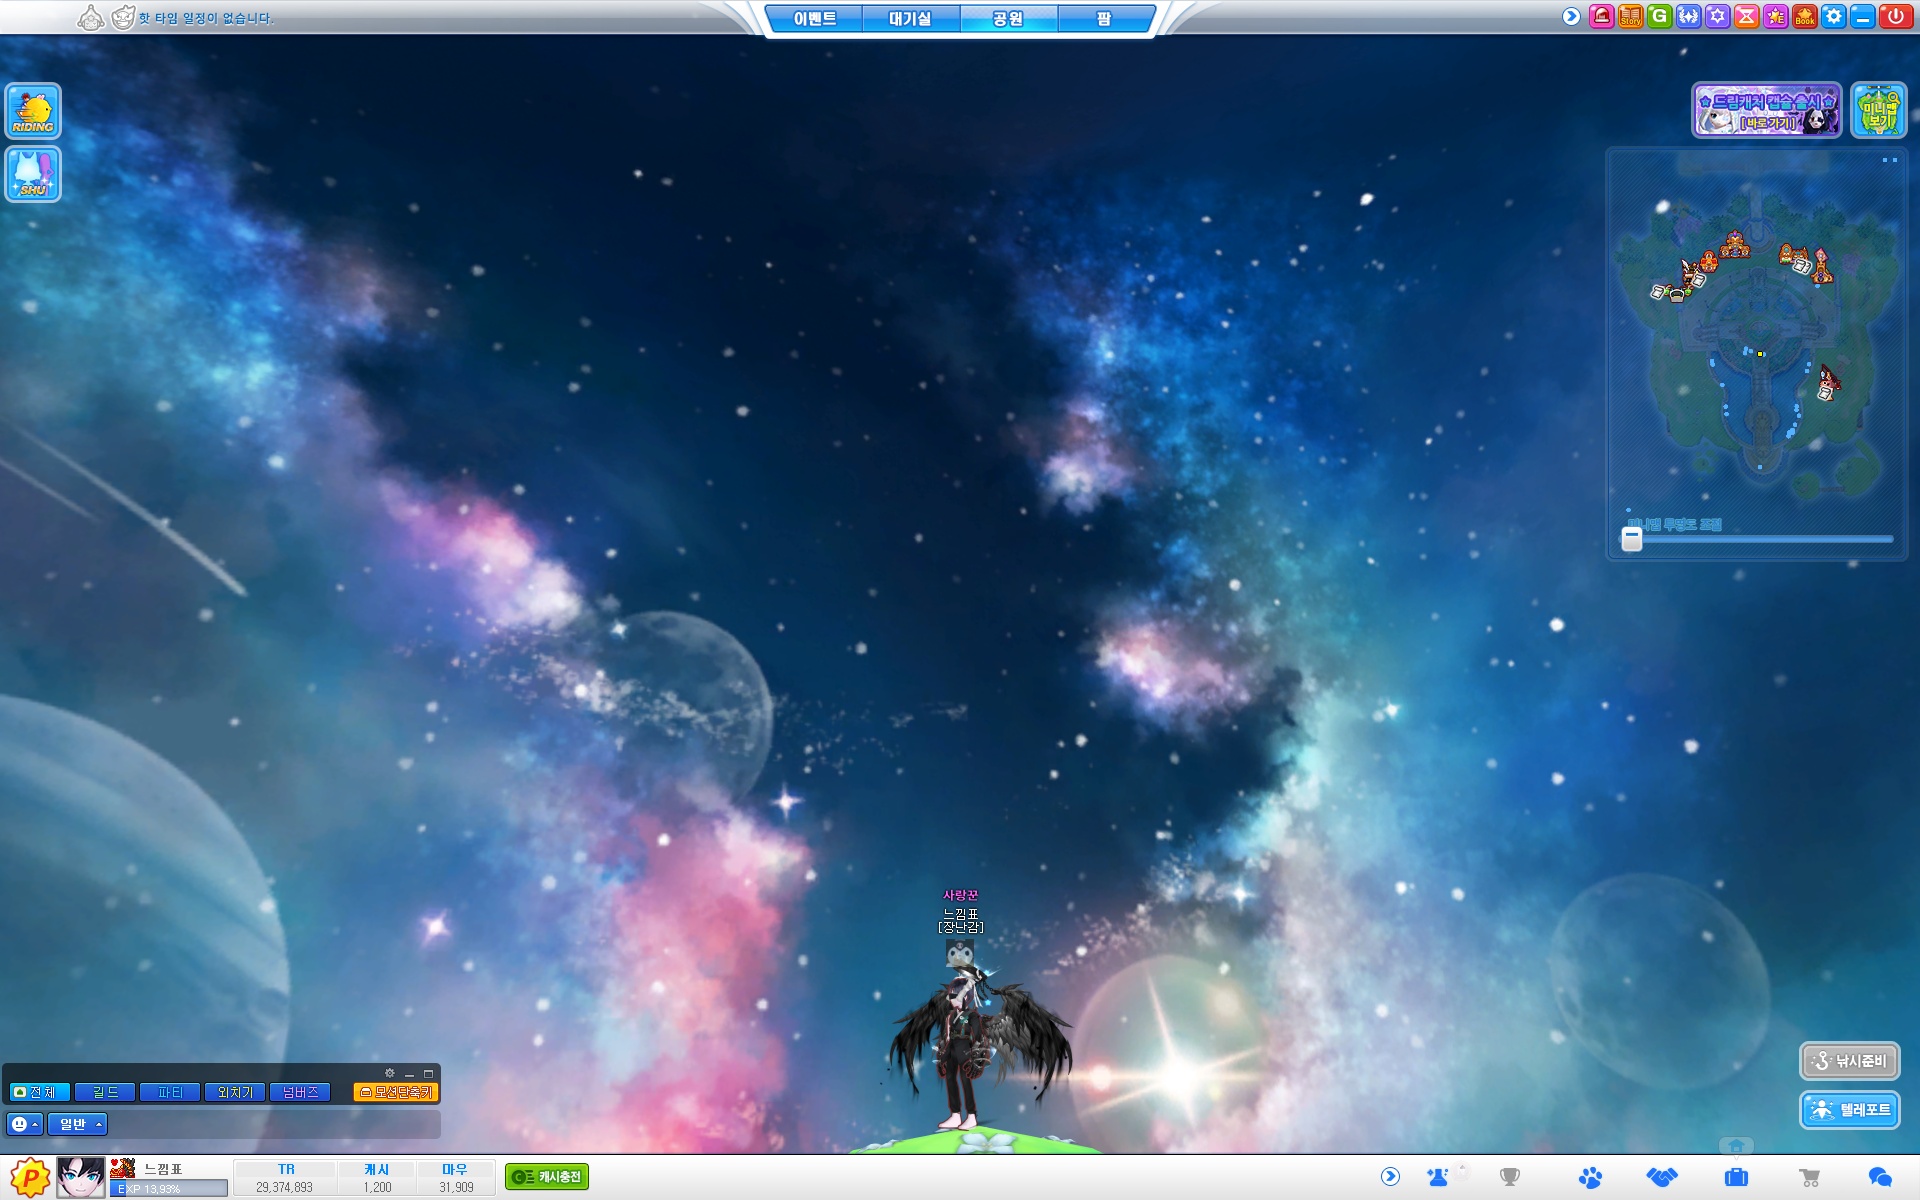Viewport: 1920px width, 1200px height.
Task: Switch to the 이벤트 tab
Action: (x=815, y=19)
